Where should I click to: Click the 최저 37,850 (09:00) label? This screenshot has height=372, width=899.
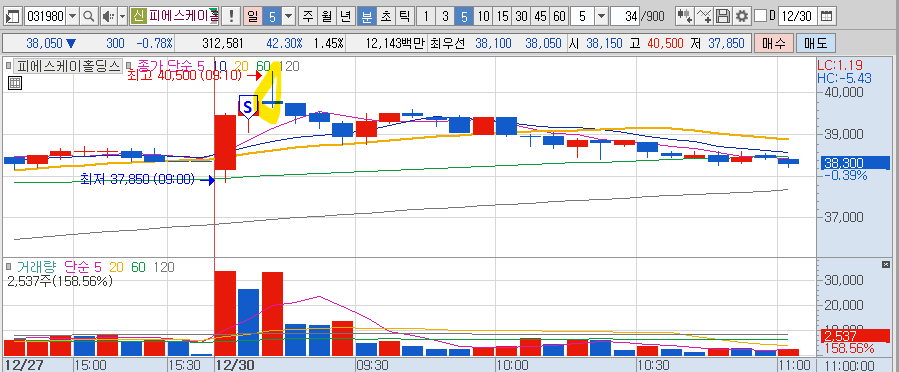click(x=138, y=180)
